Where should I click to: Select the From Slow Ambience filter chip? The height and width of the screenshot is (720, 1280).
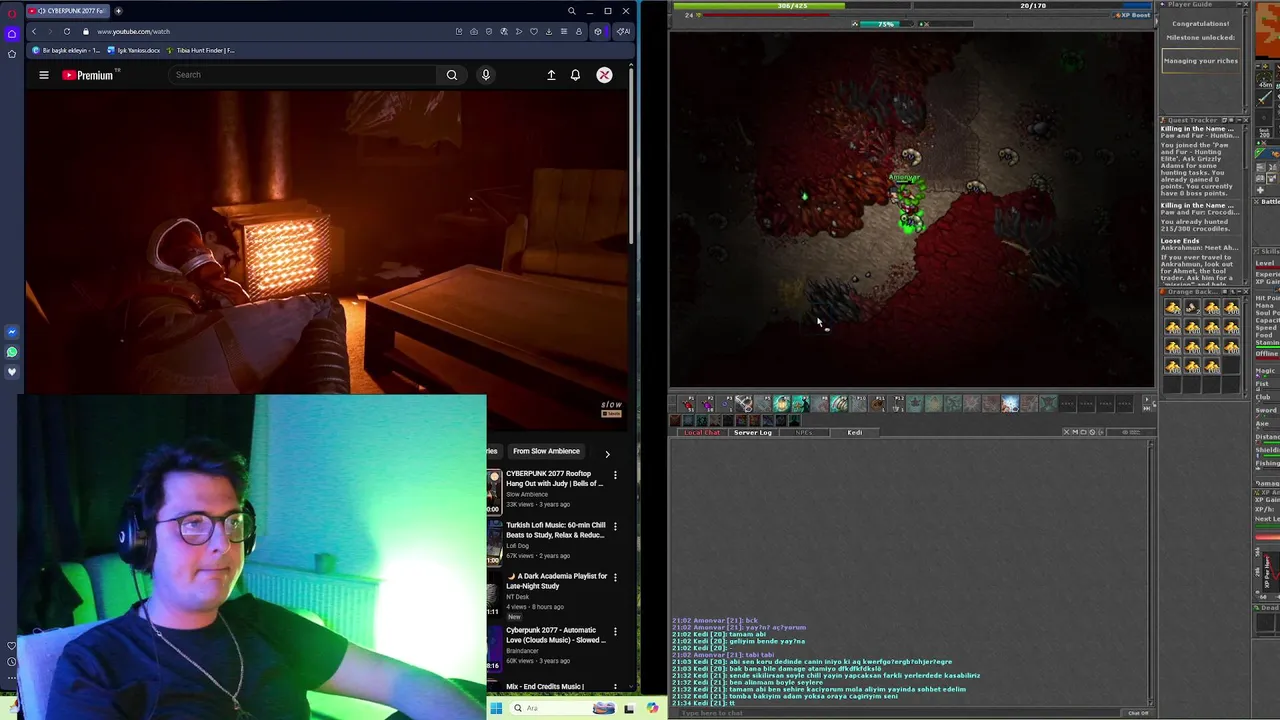click(x=546, y=451)
